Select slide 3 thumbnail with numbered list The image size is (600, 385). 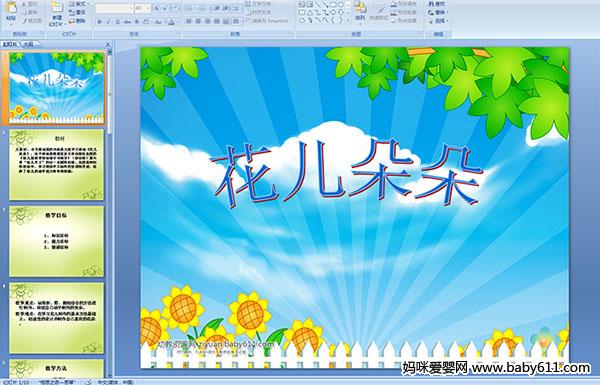tap(56, 241)
